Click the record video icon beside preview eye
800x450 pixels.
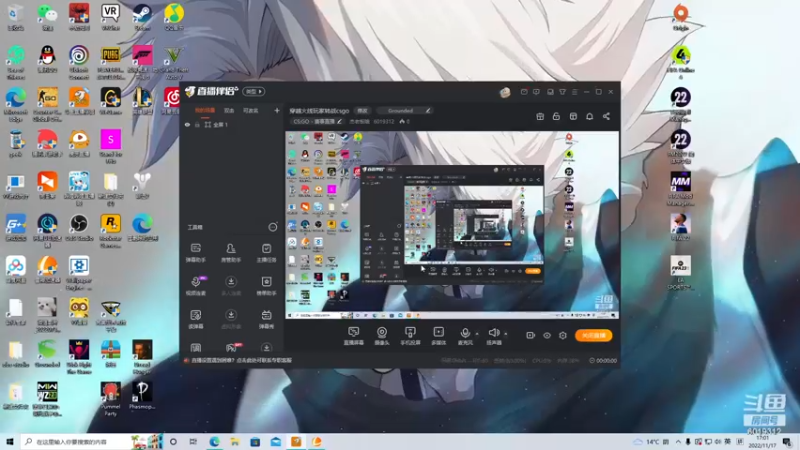(x=530, y=335)
